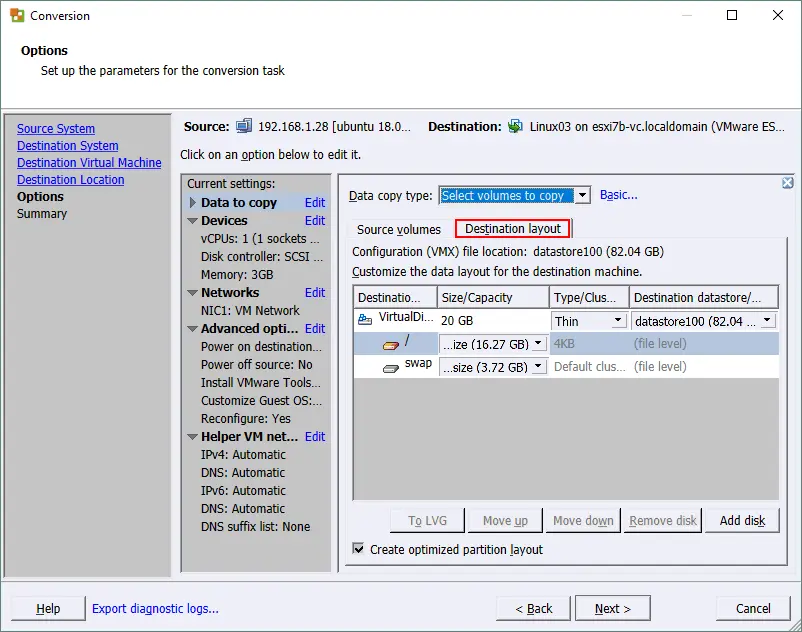Viewport: 802px width, 632px height.
Task: Click the Back button
Action: click(533, 608)
